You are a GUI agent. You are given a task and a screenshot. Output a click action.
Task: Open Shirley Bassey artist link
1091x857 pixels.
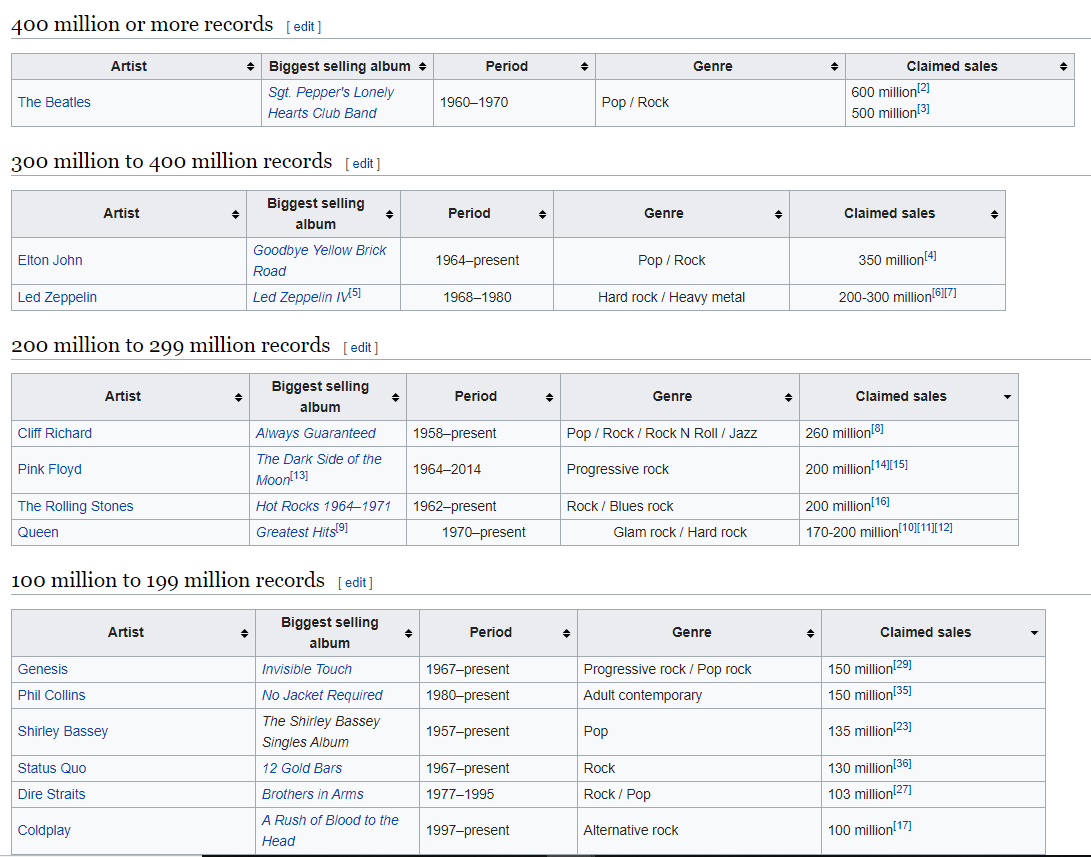click(63, 732)
